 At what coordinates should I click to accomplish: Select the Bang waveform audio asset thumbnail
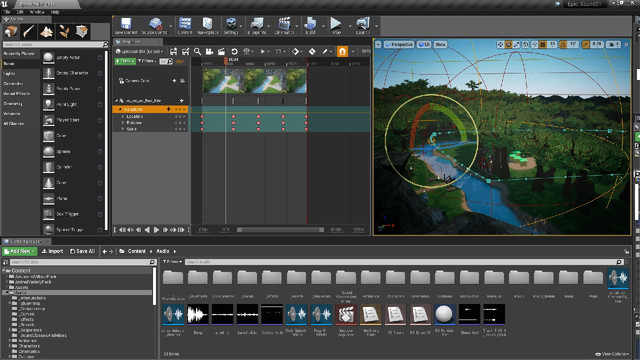198,314
